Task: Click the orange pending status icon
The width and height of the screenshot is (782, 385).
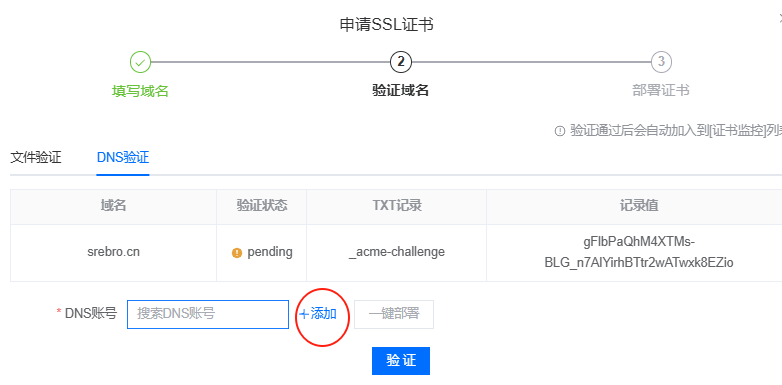Action: (x=237, y=253)
